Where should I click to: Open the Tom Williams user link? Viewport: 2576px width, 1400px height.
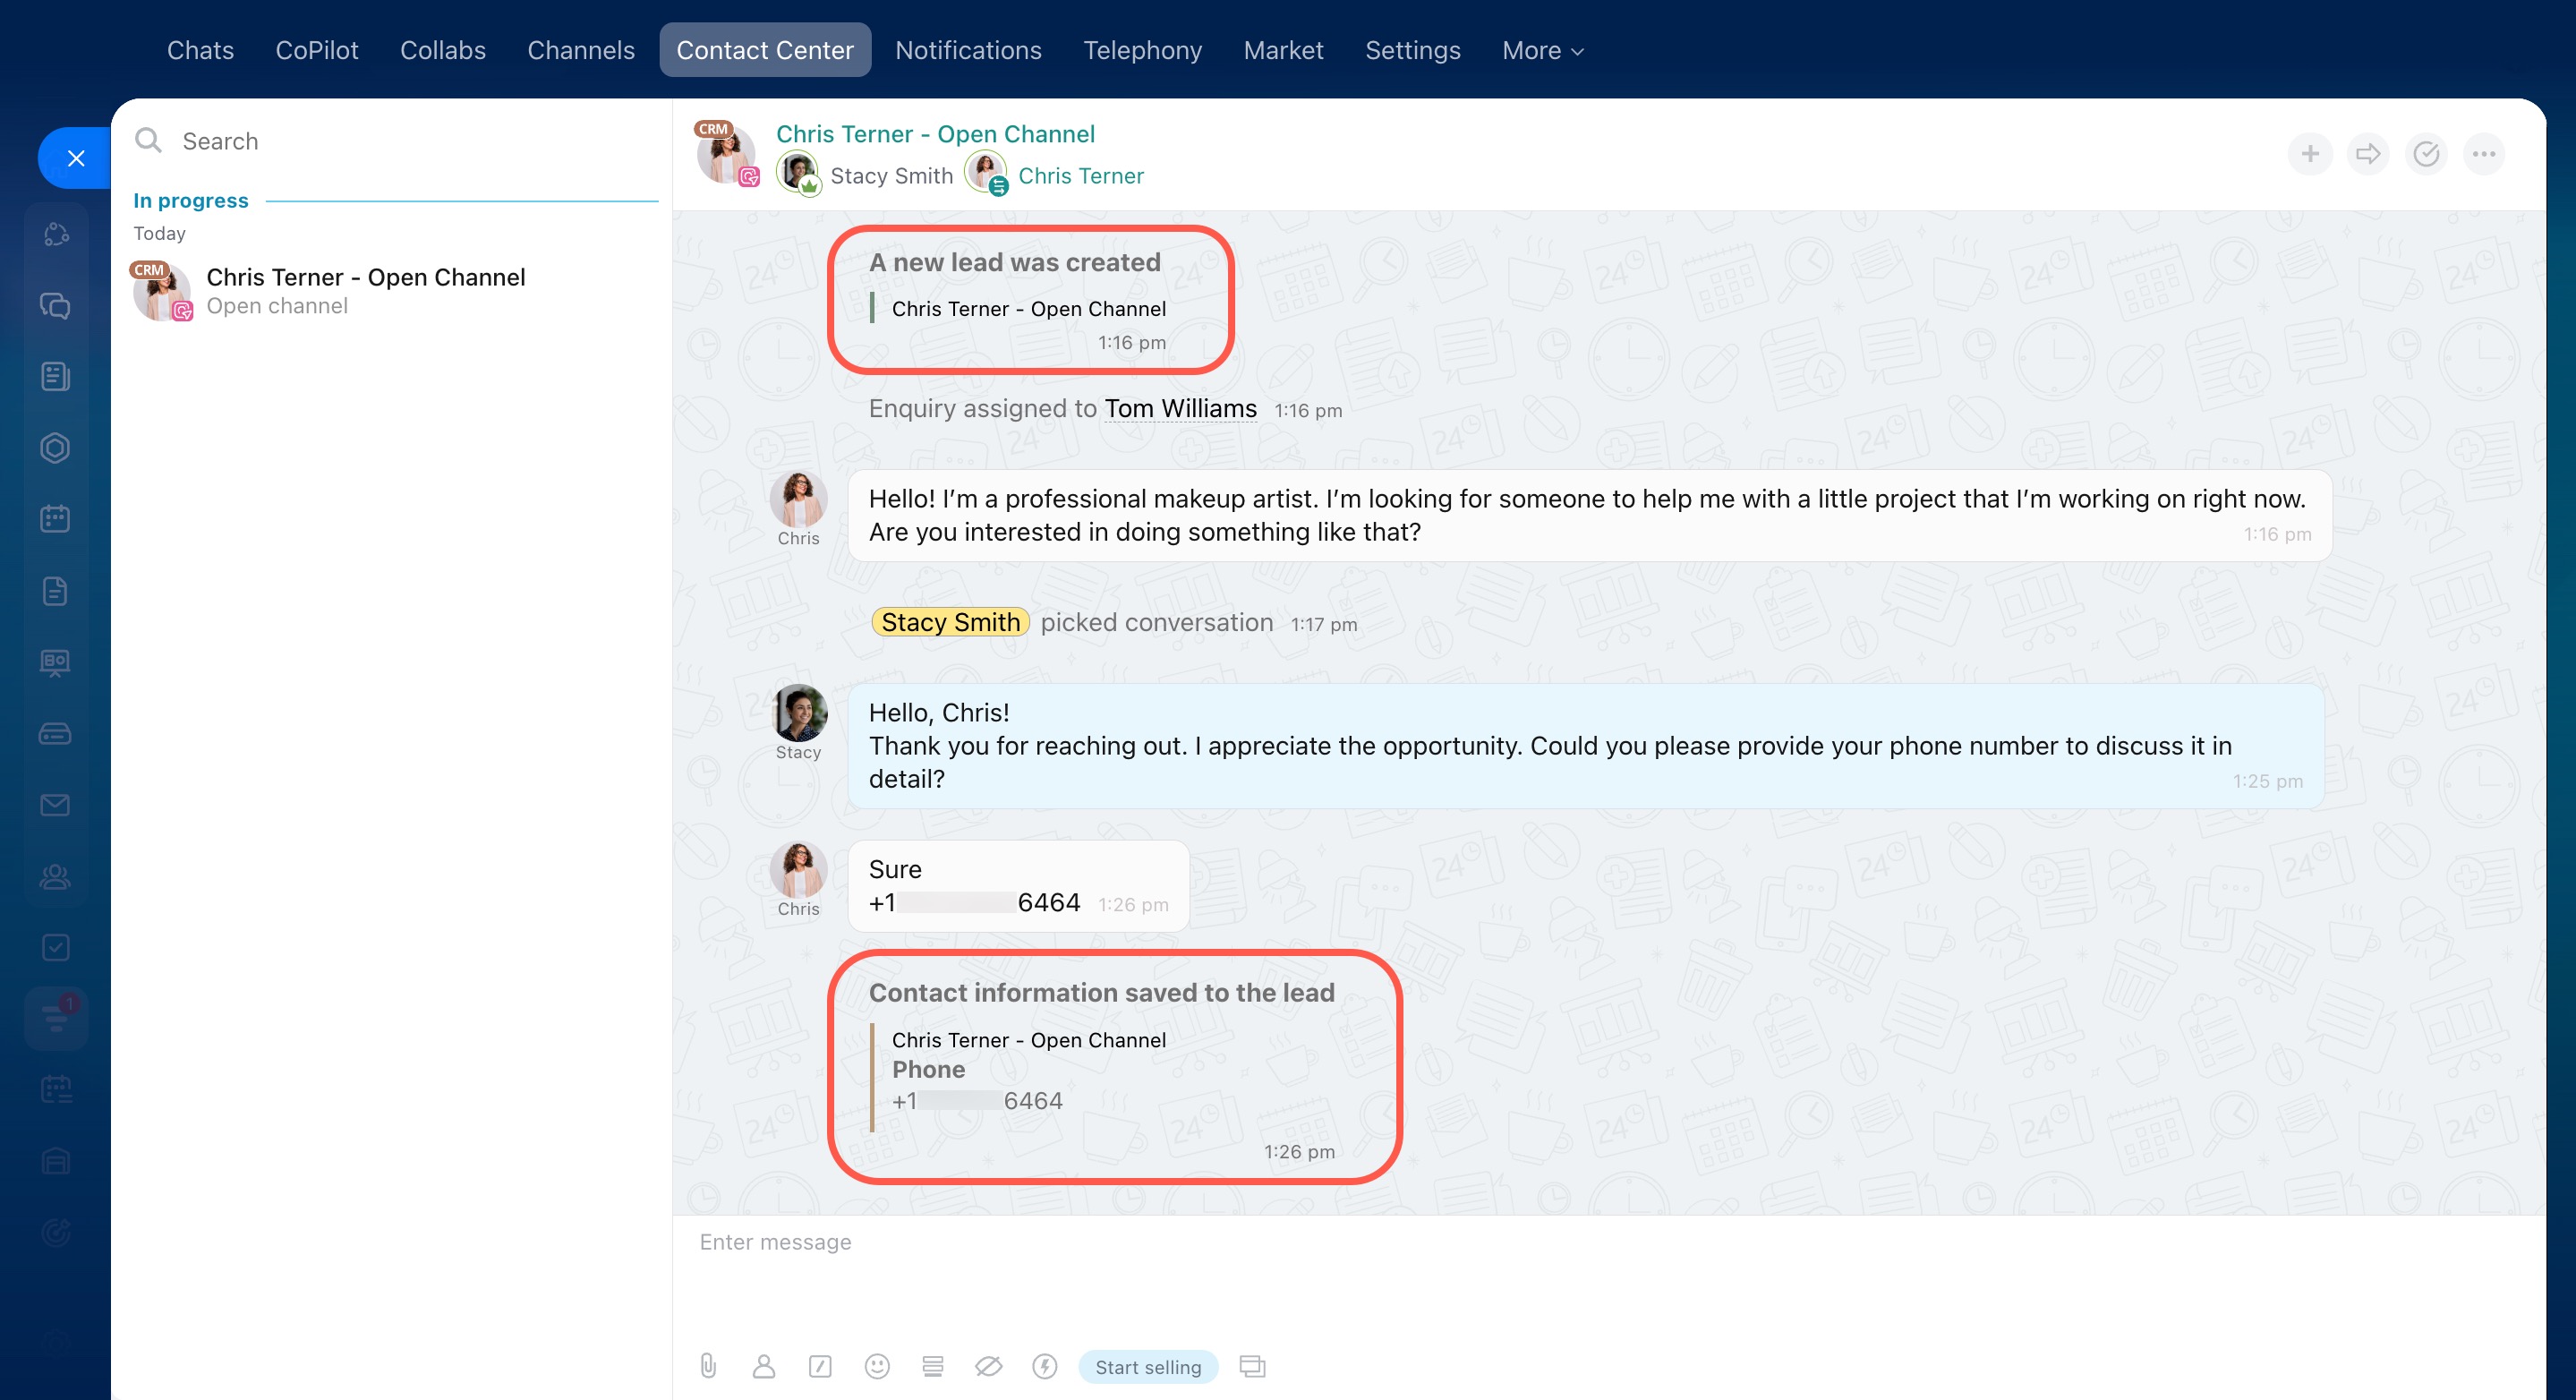pyautogui.click(x=1180, y=409)
